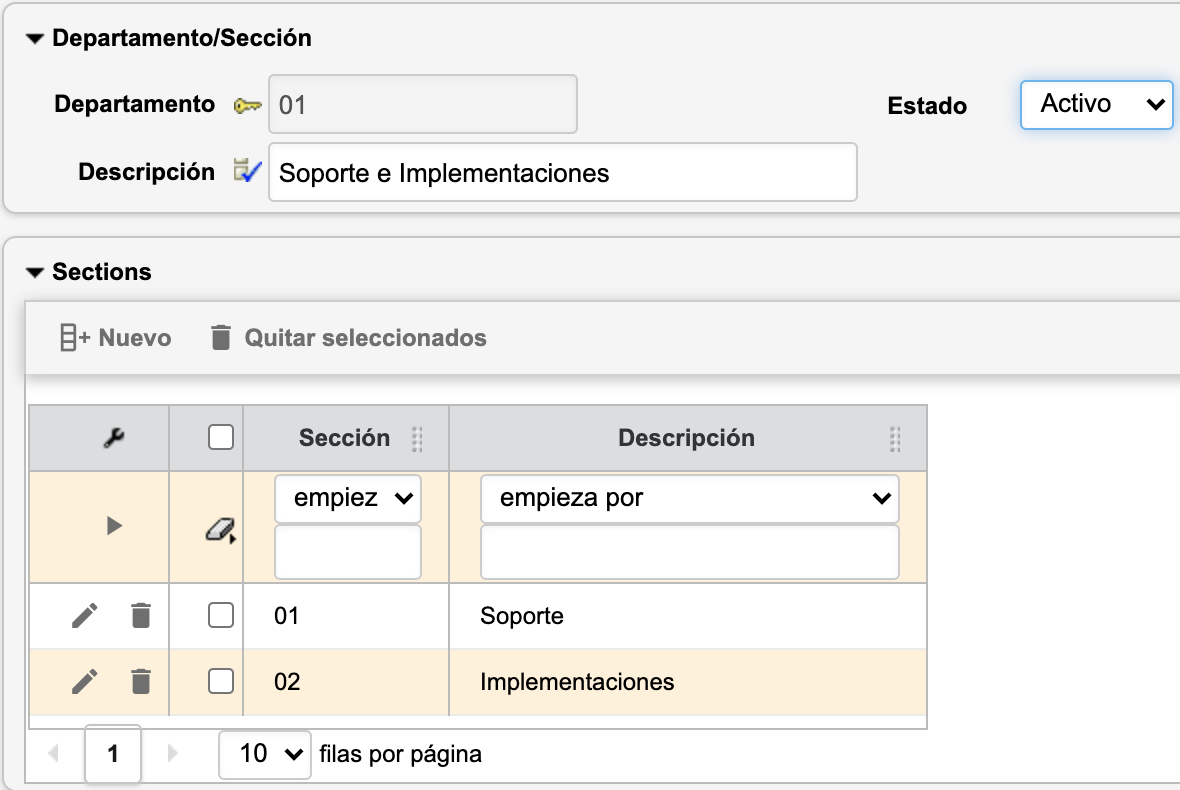Click Quitar seleccionados button

pyautogui.click(x=348, y=338)
